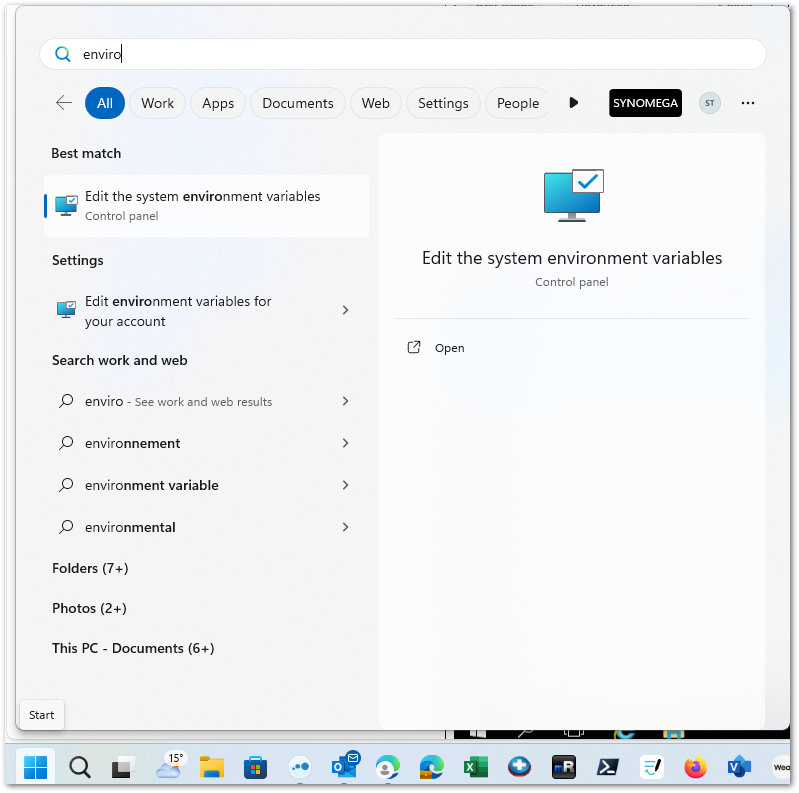The height and width of the screenshot is (793, 799).
Task: Expand the 'environnement' suggestion chevron
Action: tap(345, 443)
